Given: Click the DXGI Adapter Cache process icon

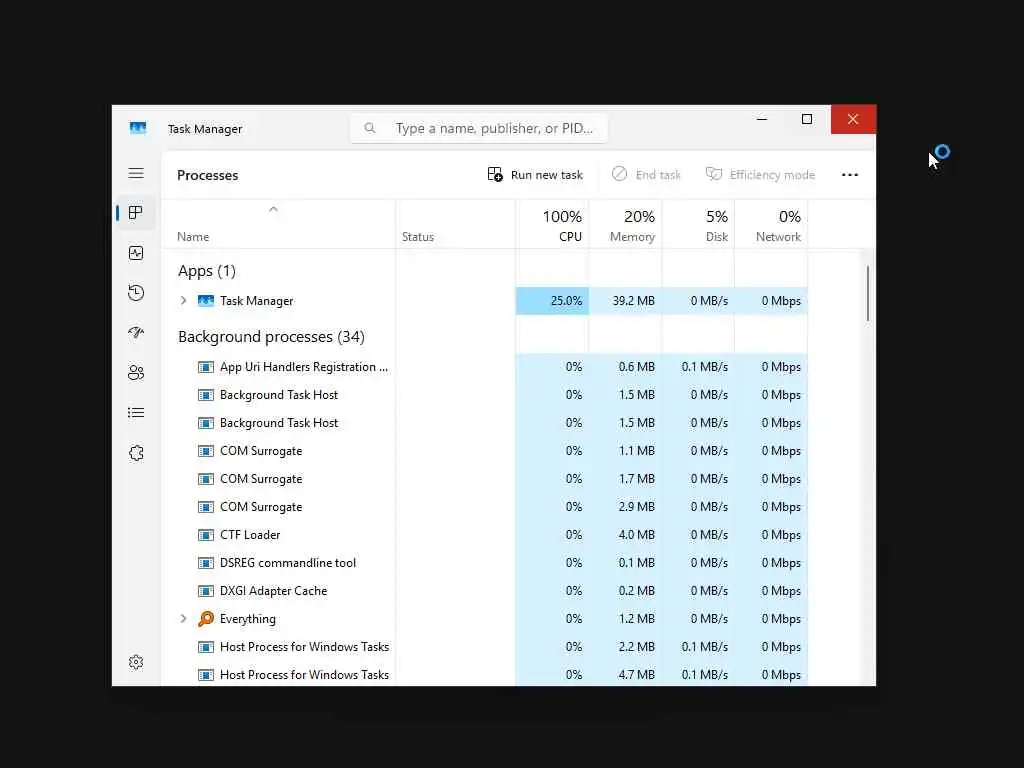Looking at the screenshot, I should [x=206, y=591].
